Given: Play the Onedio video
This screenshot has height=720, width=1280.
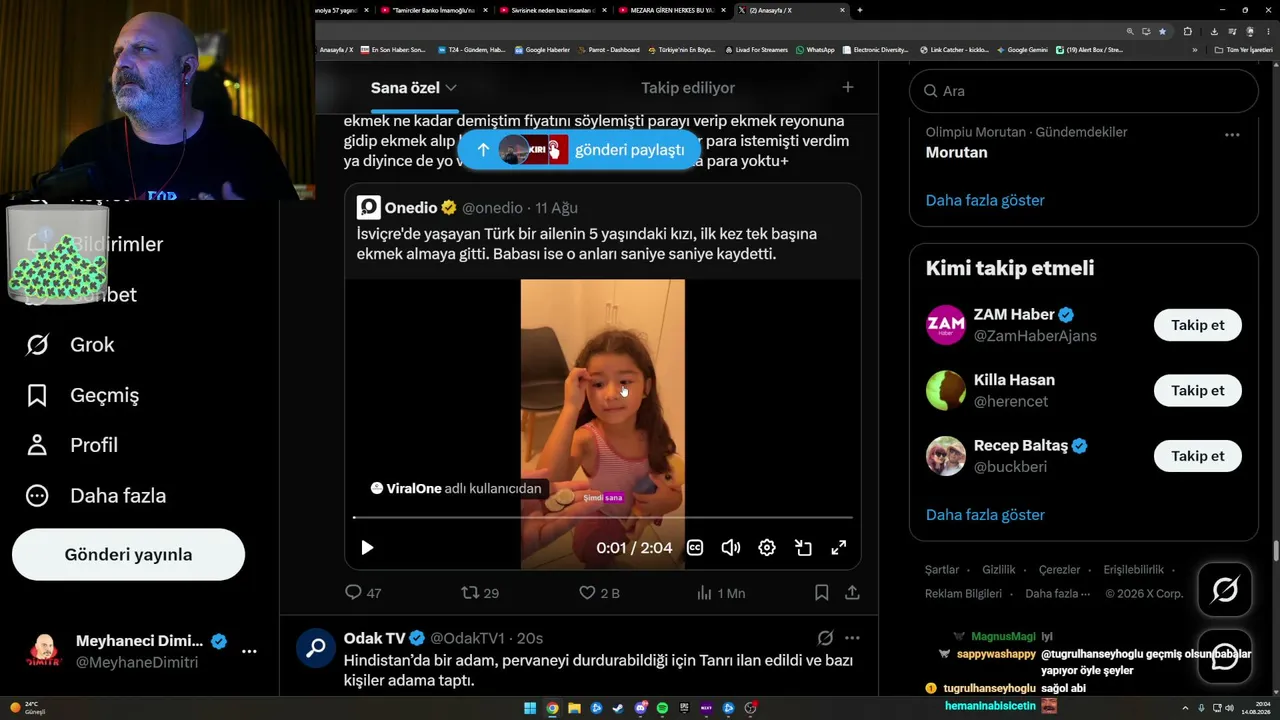Looking at the screenshot, I should click(x=367, y=548).
